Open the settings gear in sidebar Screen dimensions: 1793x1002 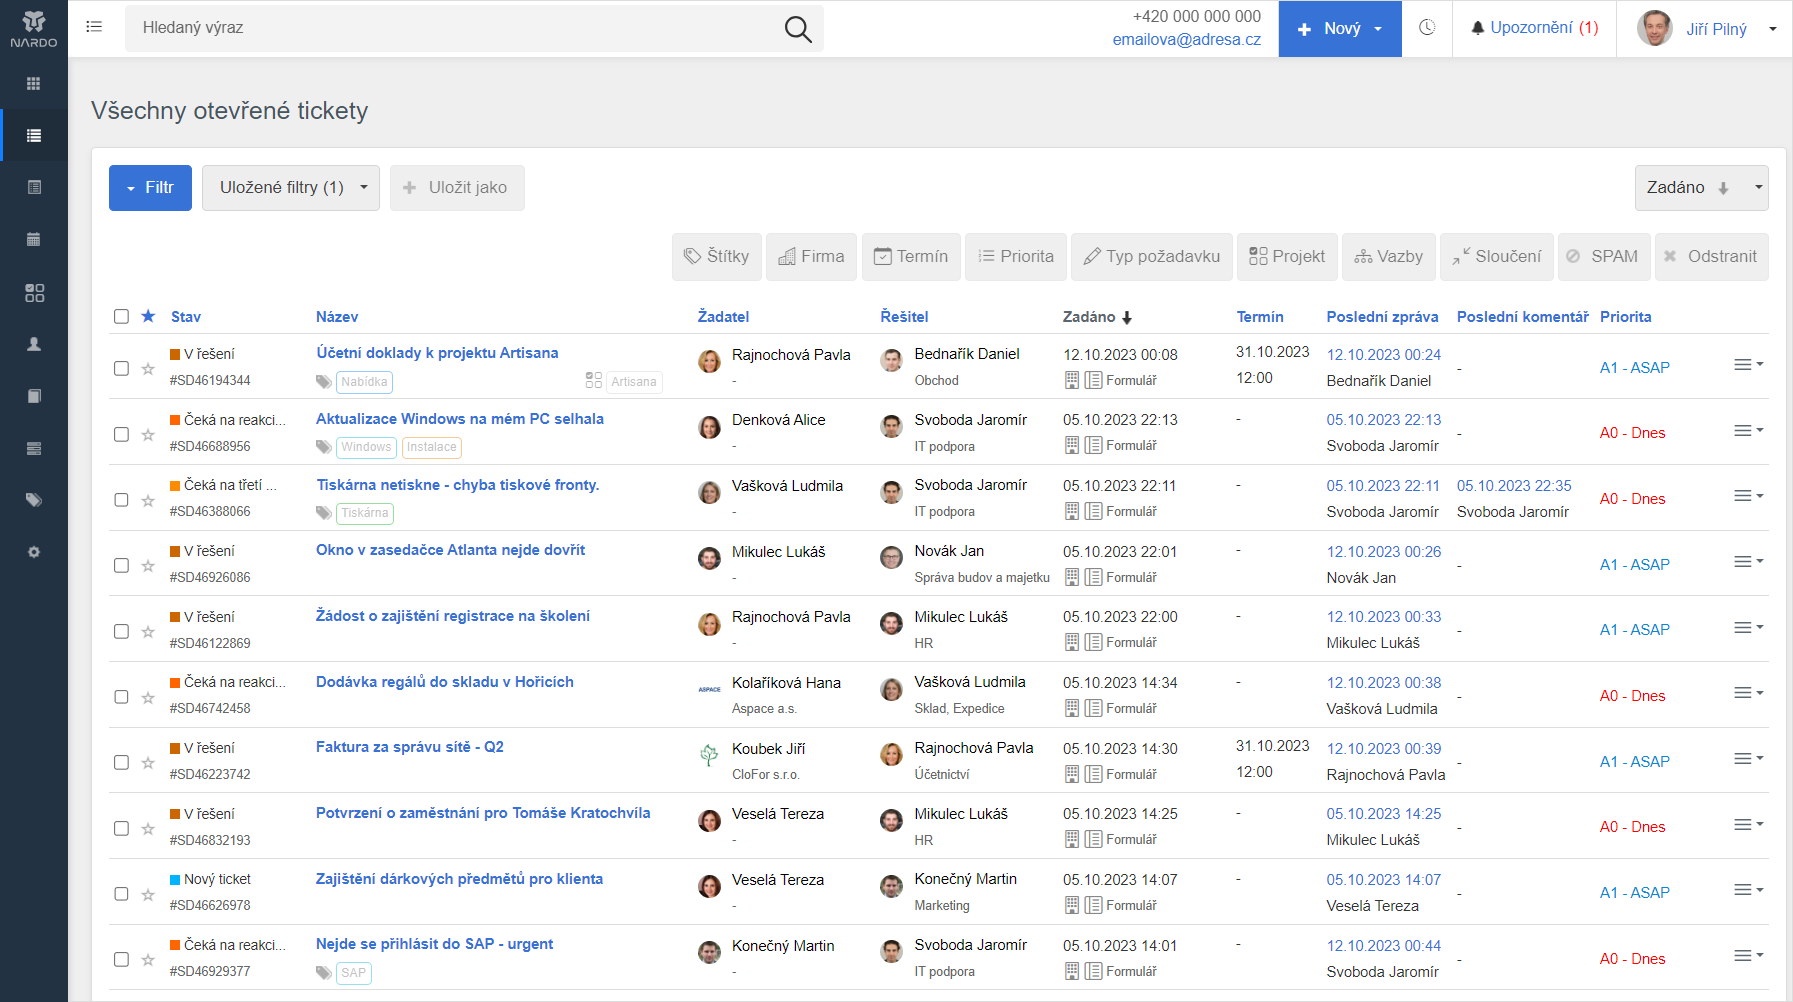pyautogui.click(x=34, y=552)
